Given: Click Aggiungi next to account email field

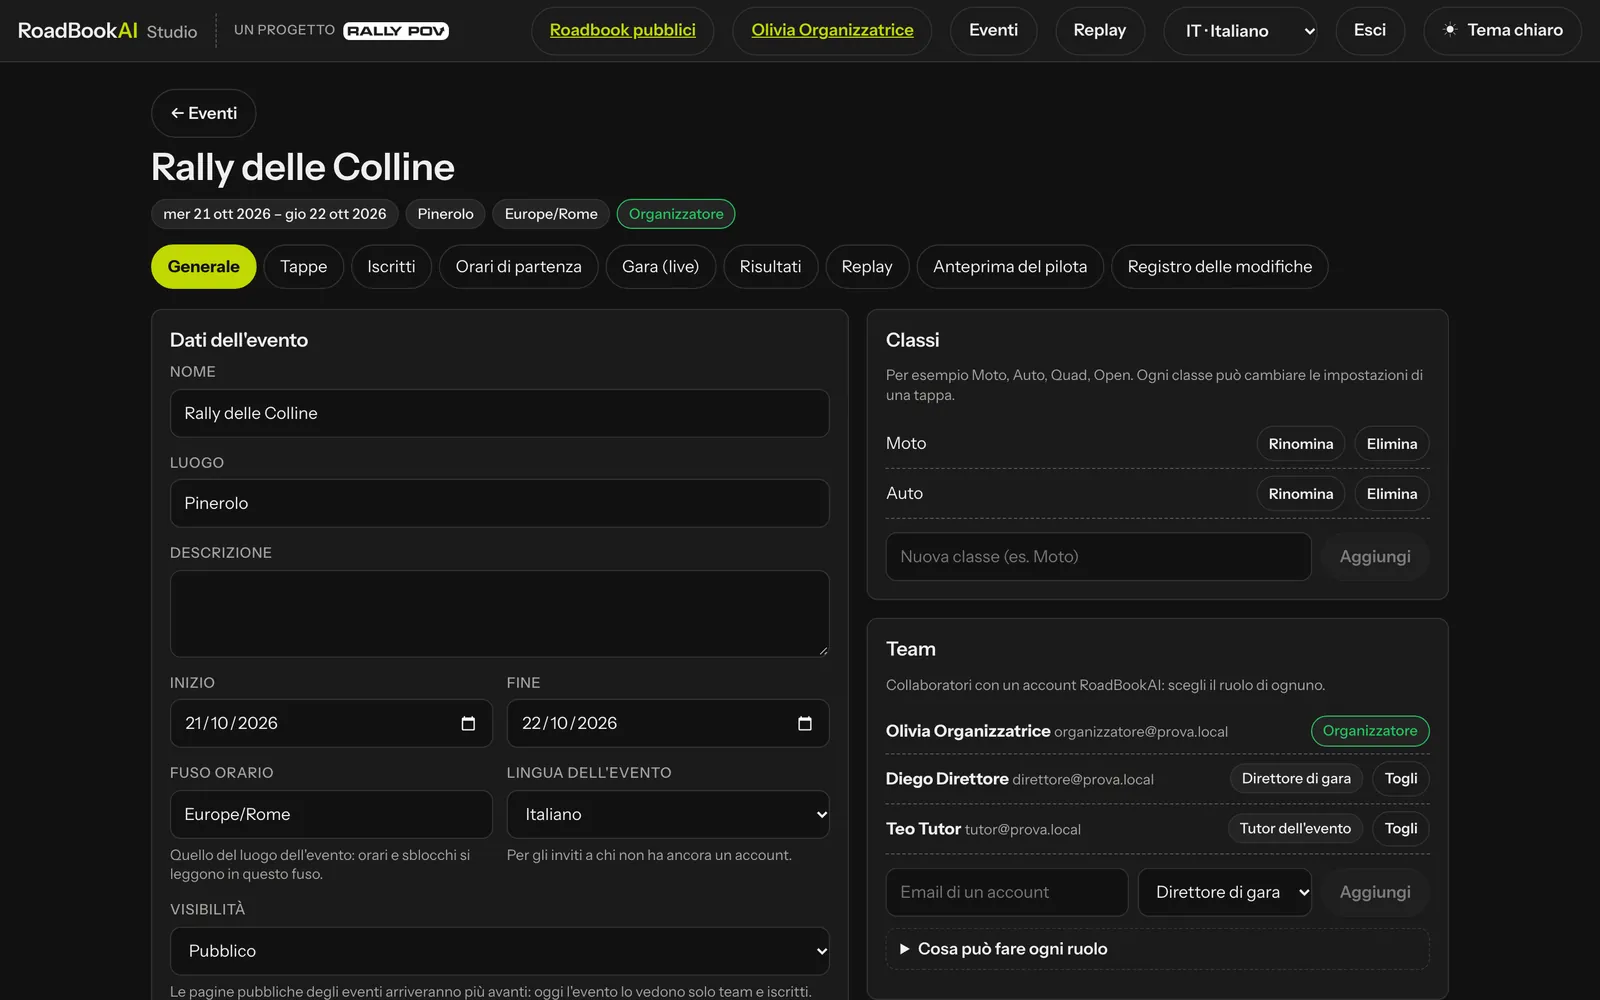Looking at the screenshot, I should pos(1375,892).
